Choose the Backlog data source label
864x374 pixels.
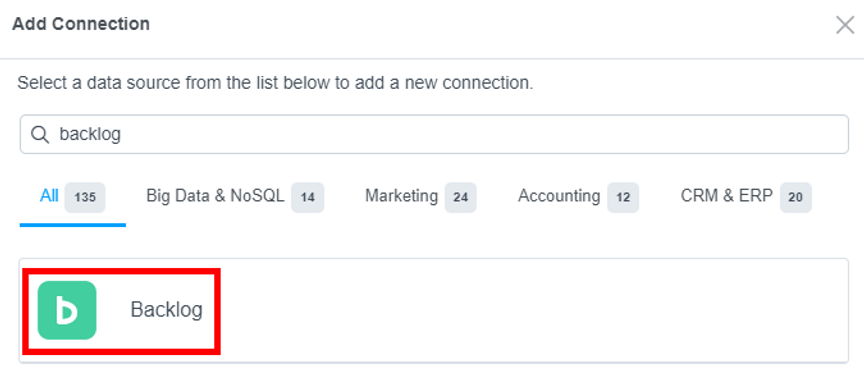(x=166, y=310)
